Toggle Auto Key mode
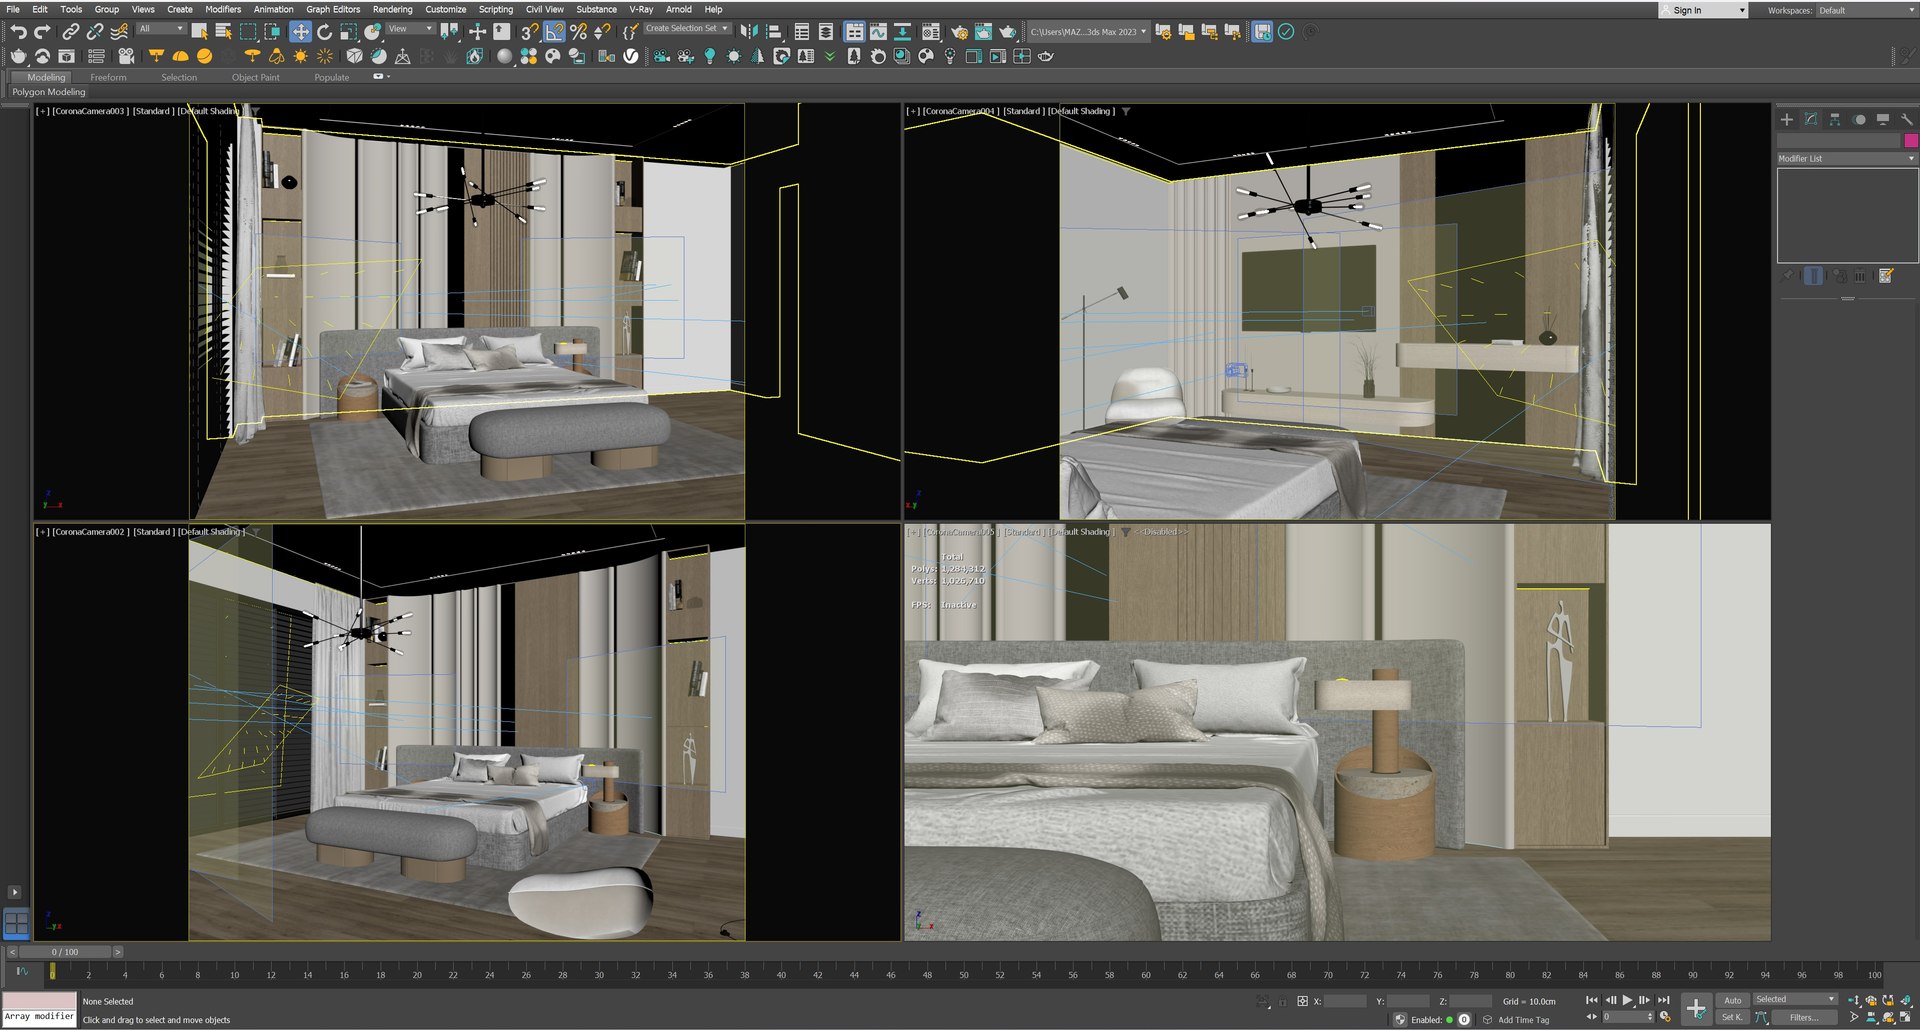Screen dimensions: 1920x1030 pyautogui.click(x=1733, y=1000)
